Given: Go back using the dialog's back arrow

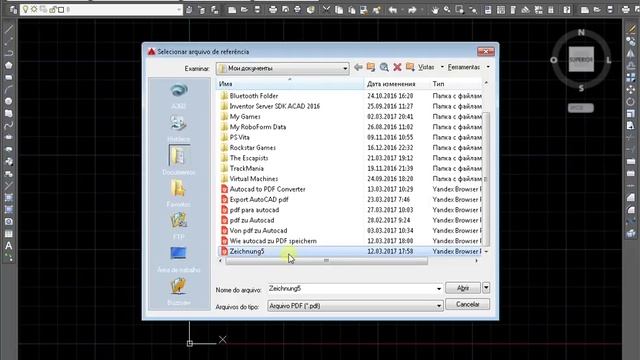Looking at the screenshot, I should tap(358, 67).
